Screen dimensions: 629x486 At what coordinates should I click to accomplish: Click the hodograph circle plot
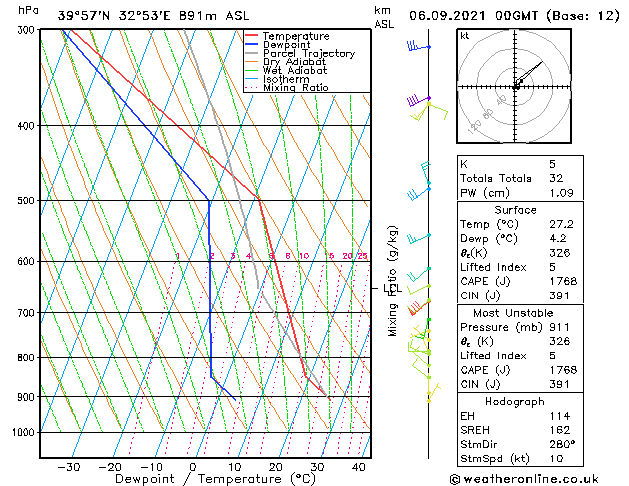coord(515,87)
